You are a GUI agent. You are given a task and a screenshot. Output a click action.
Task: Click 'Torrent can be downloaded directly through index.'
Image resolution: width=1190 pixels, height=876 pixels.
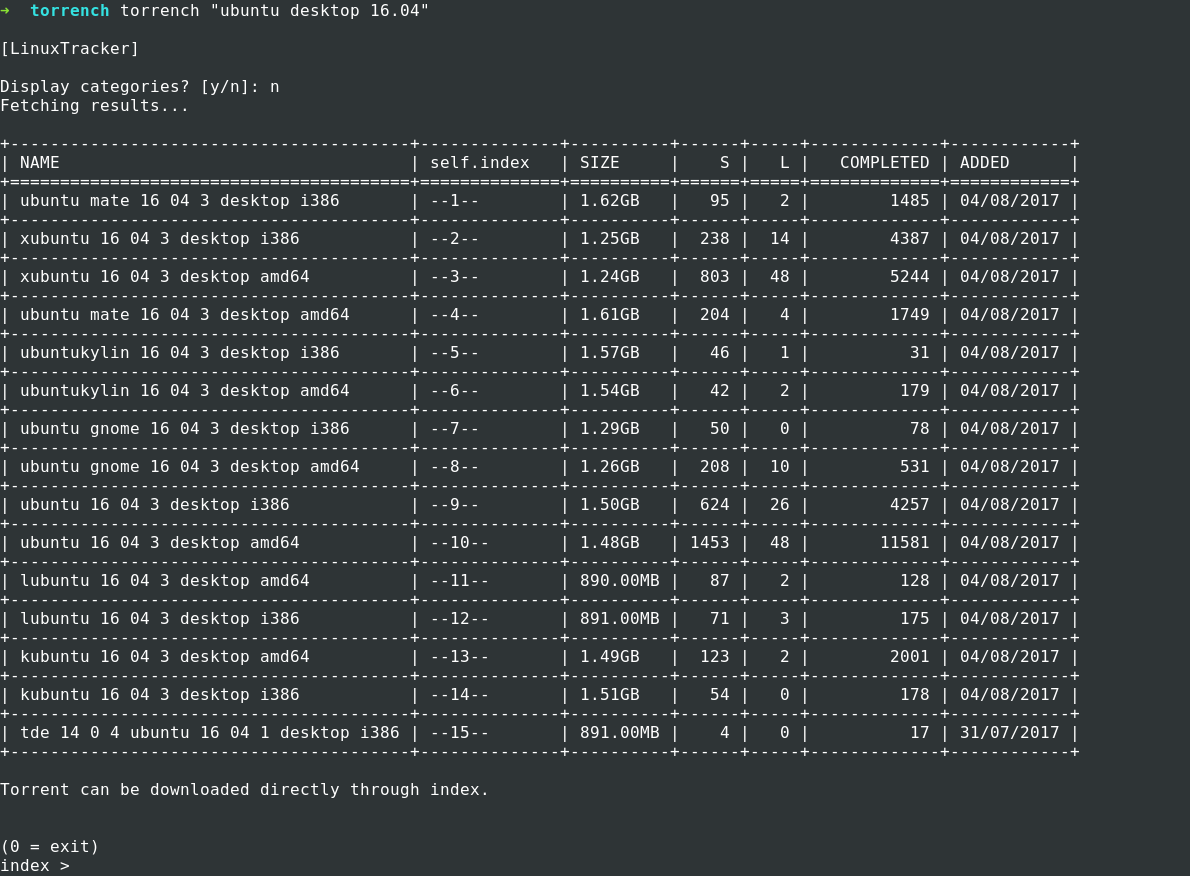tap(244, 790)
